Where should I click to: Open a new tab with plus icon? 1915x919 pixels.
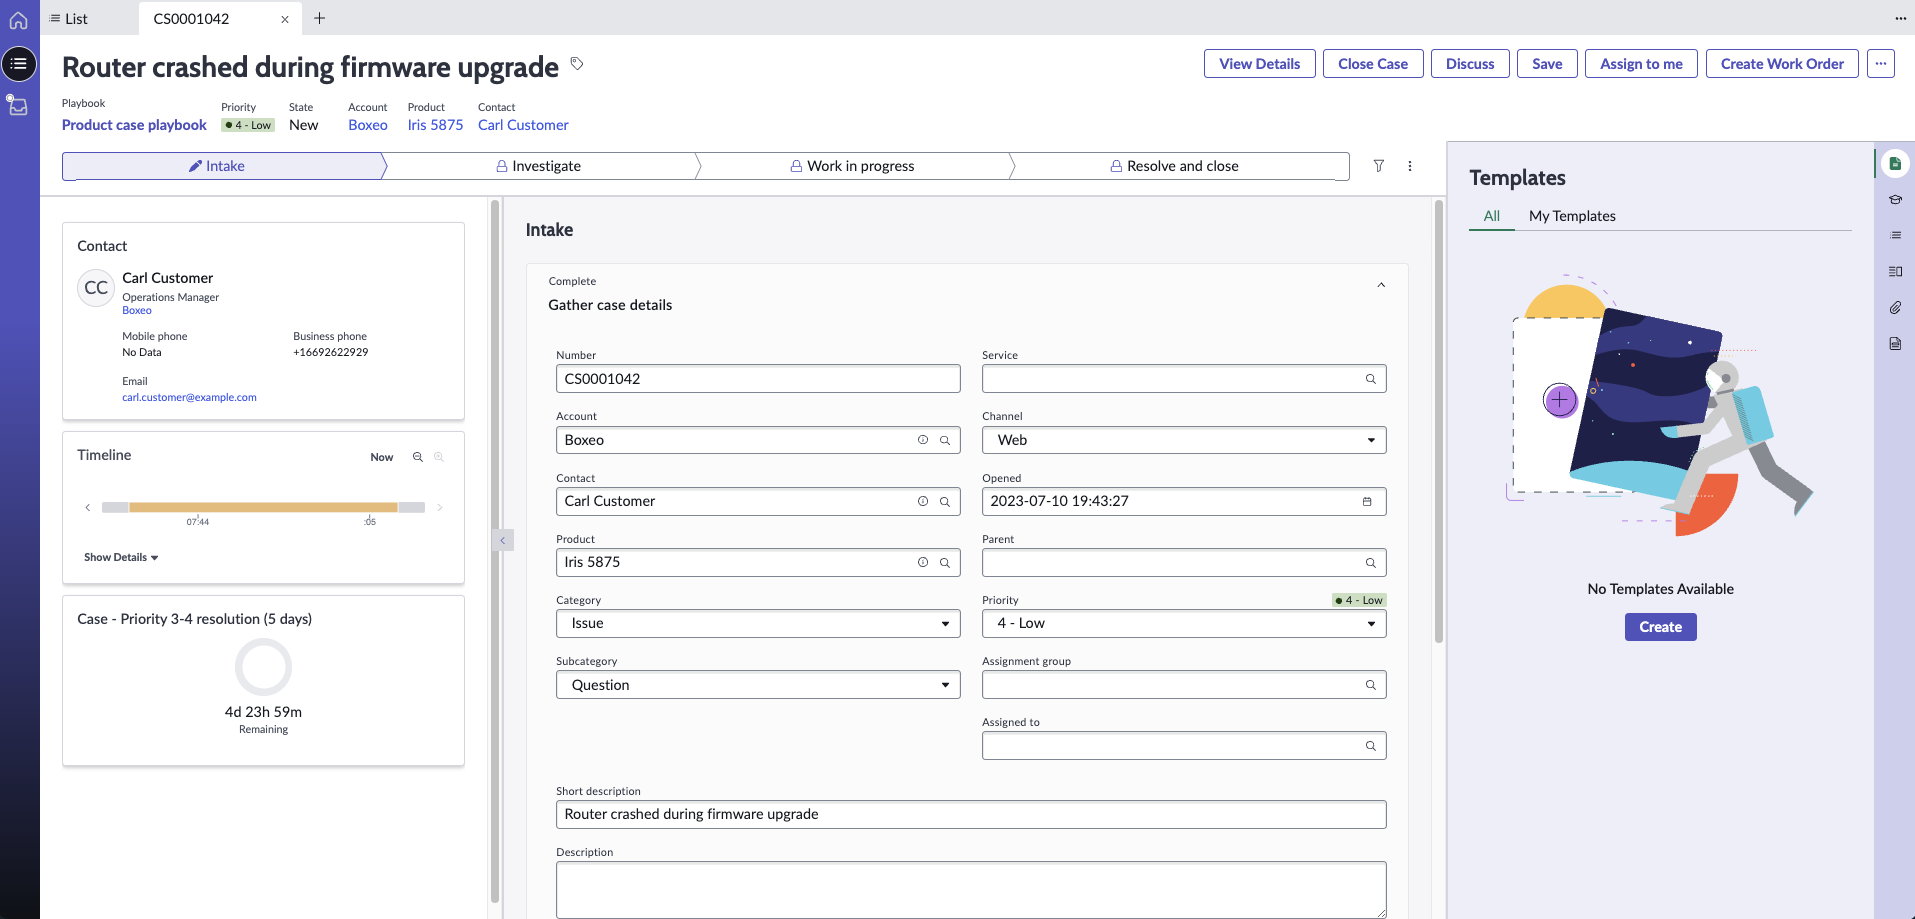(320, 18)
